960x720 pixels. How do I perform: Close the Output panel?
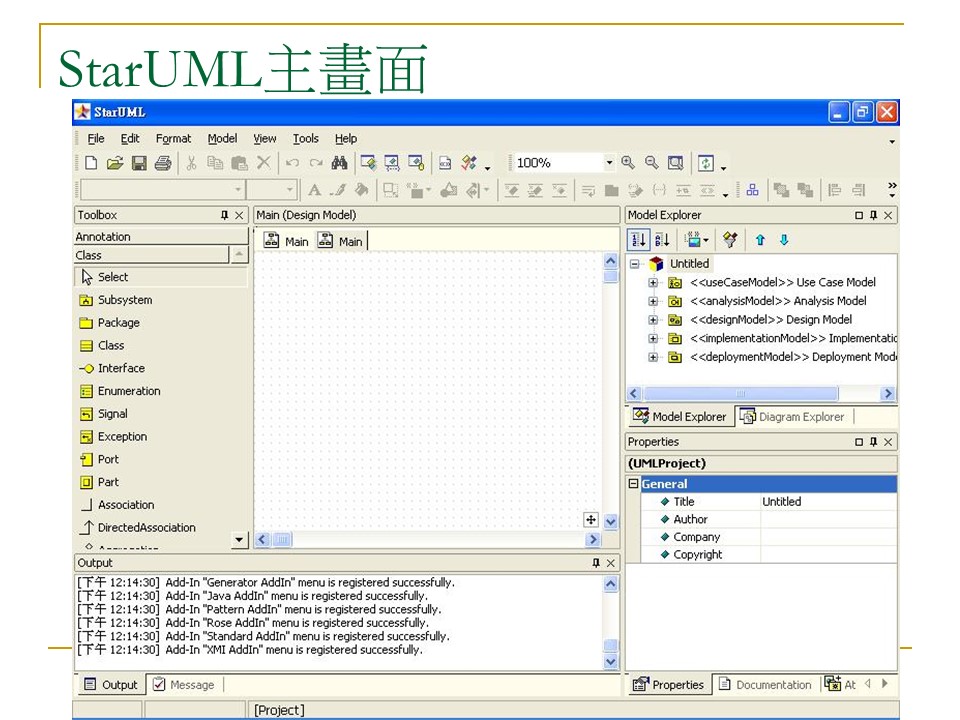(610, 563)
